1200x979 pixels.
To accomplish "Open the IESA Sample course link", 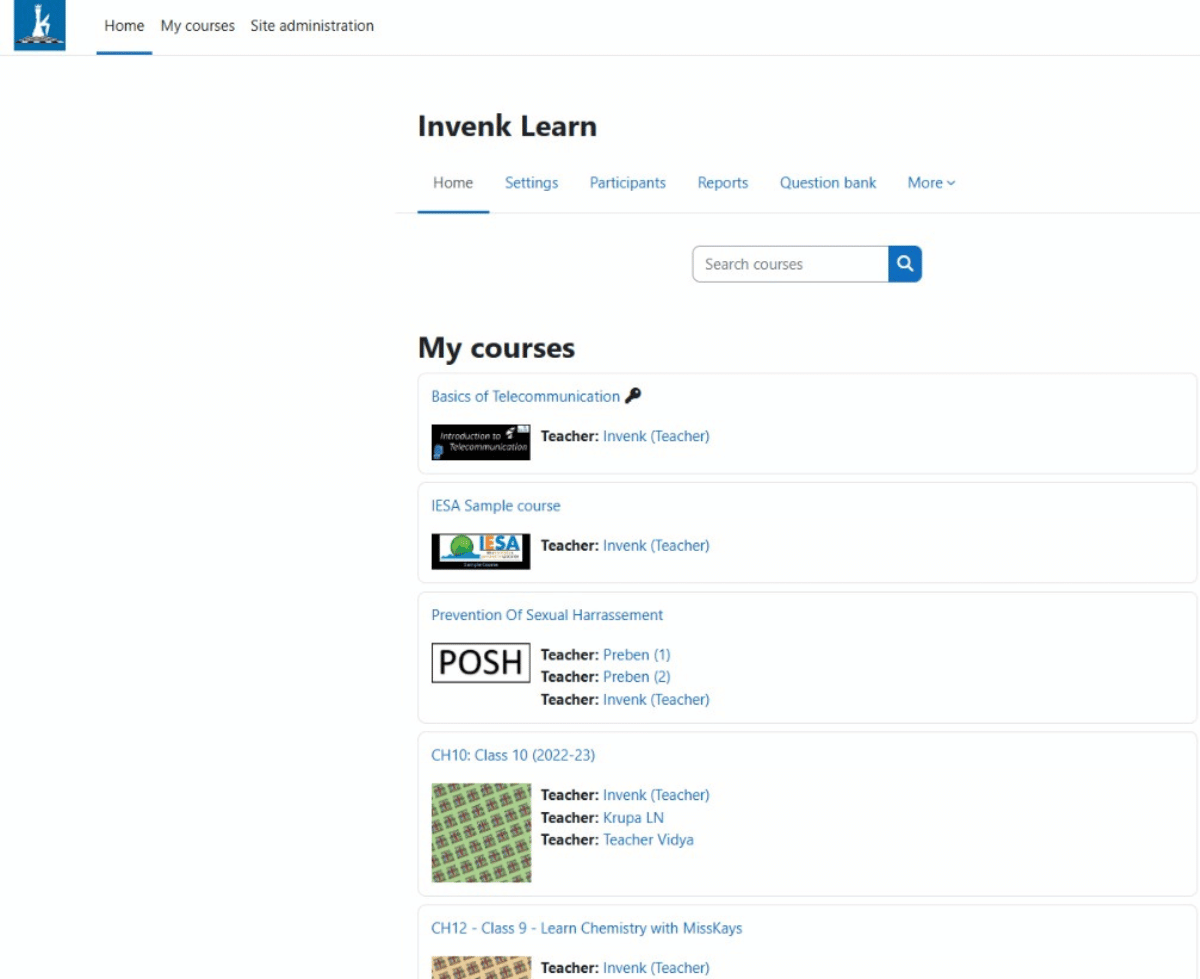I will [496, 506].
